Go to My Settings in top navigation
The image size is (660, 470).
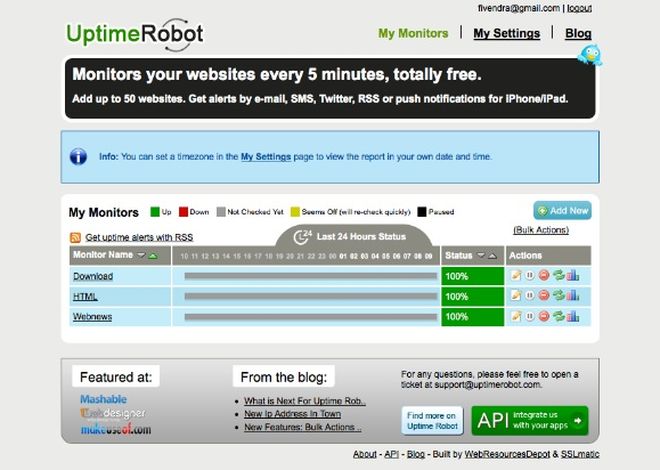click(507, 33)
